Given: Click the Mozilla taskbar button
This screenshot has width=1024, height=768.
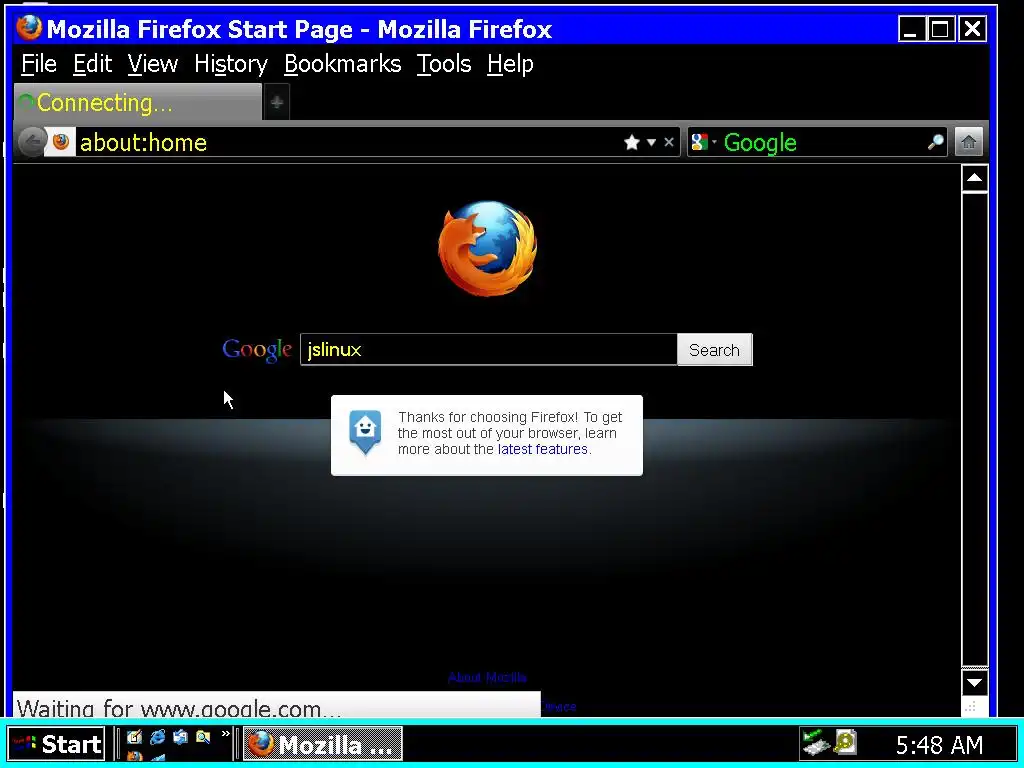Looking at the screenshot, I should (x=323, y=744).
